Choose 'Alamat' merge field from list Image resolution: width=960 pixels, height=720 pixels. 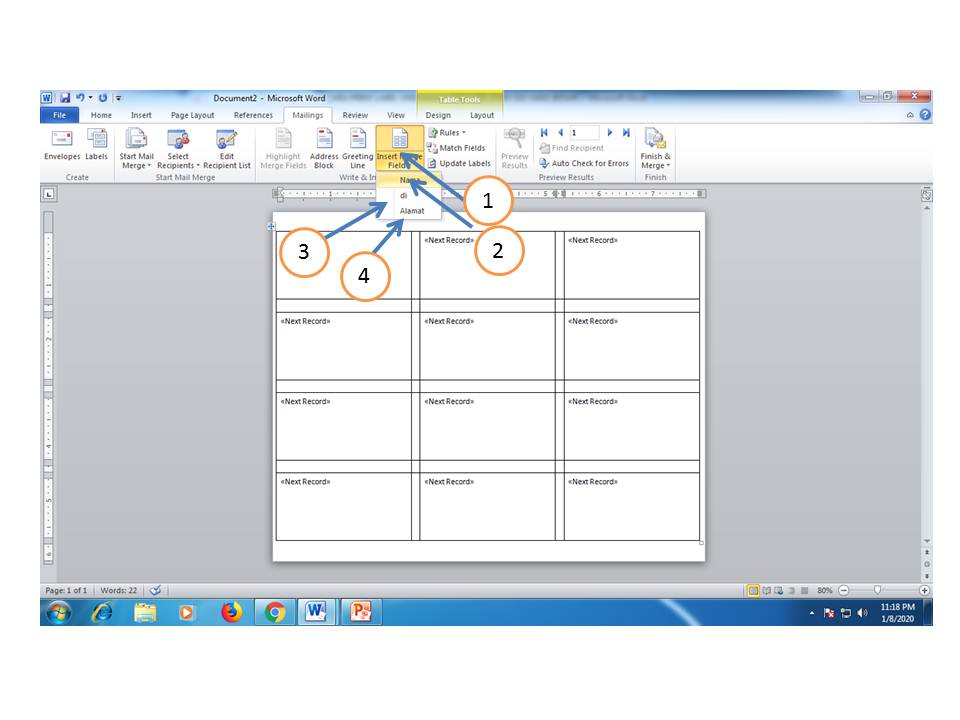[x=408, y=211]
